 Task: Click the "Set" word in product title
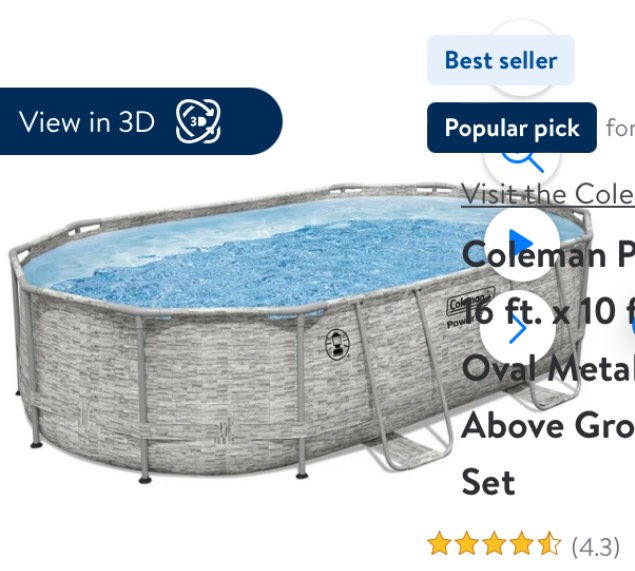point(488,482)
